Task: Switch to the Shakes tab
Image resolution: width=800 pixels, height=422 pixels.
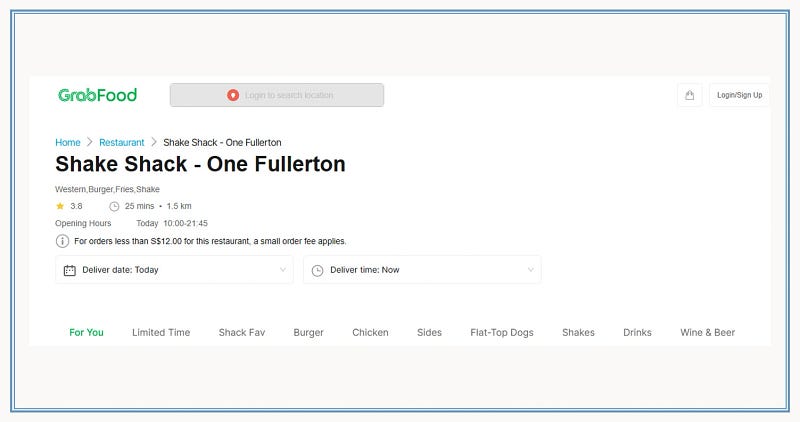Action: 578,332
